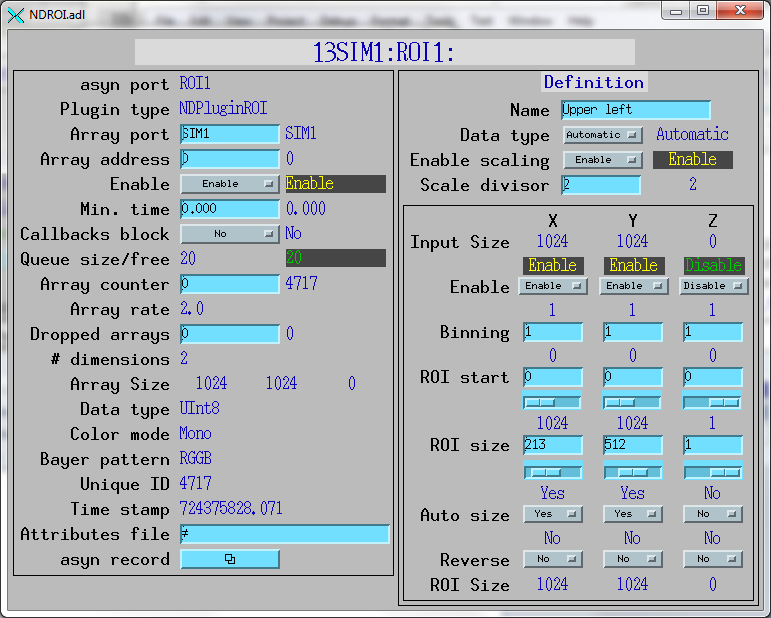Click the Scale divisor input field
This screenshot has height=618, width=771.
tap(601, 185)
